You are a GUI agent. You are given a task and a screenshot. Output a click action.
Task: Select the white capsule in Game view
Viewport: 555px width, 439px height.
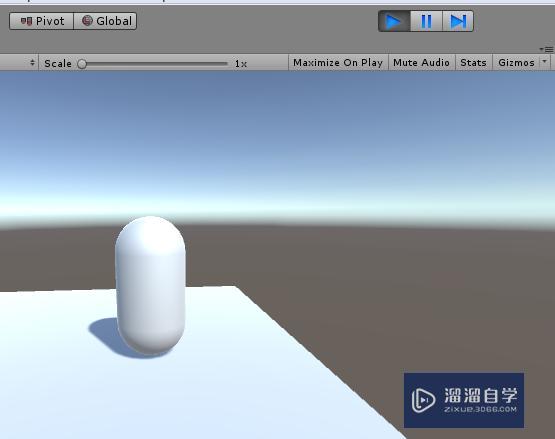coord(150,285)
